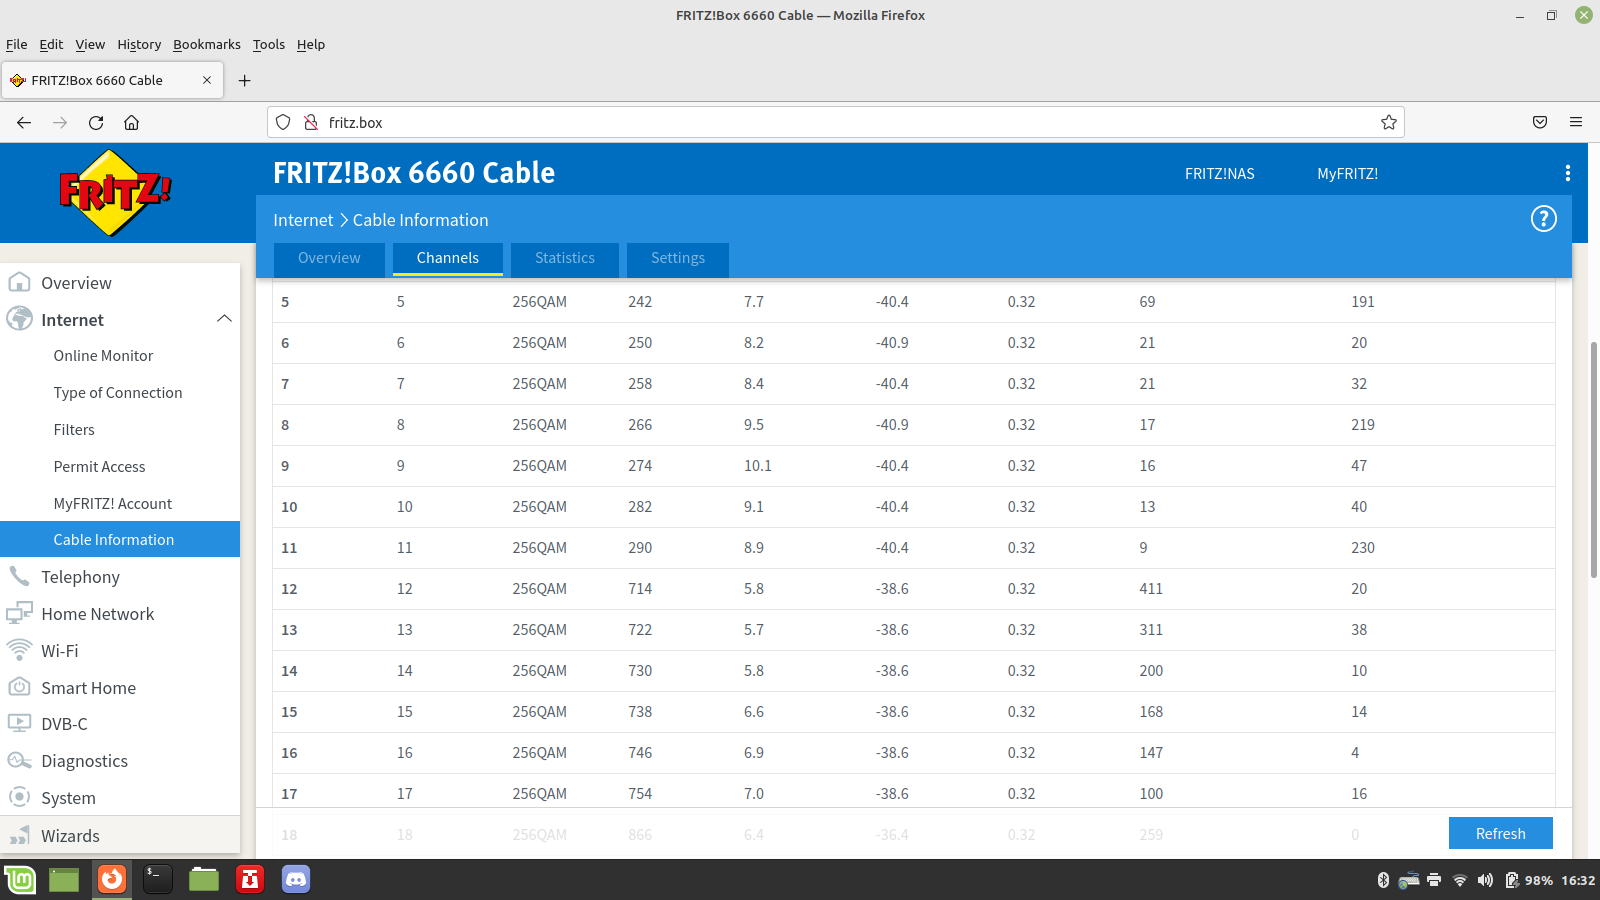Open the Firefox hamburger menu

click(x=1575, y=122)
